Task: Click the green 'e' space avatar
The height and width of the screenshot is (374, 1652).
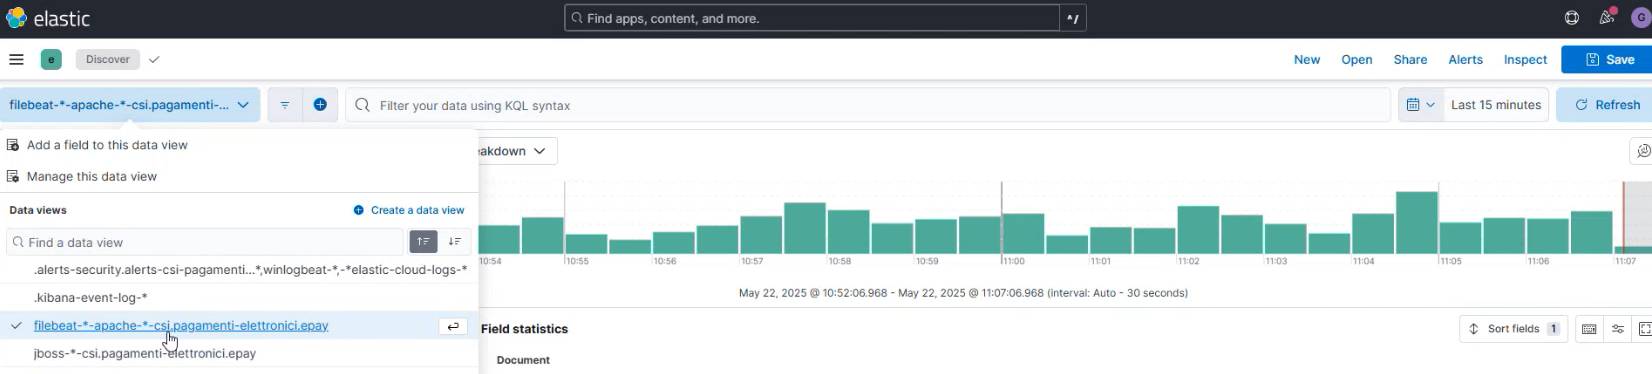Action: 51,60
